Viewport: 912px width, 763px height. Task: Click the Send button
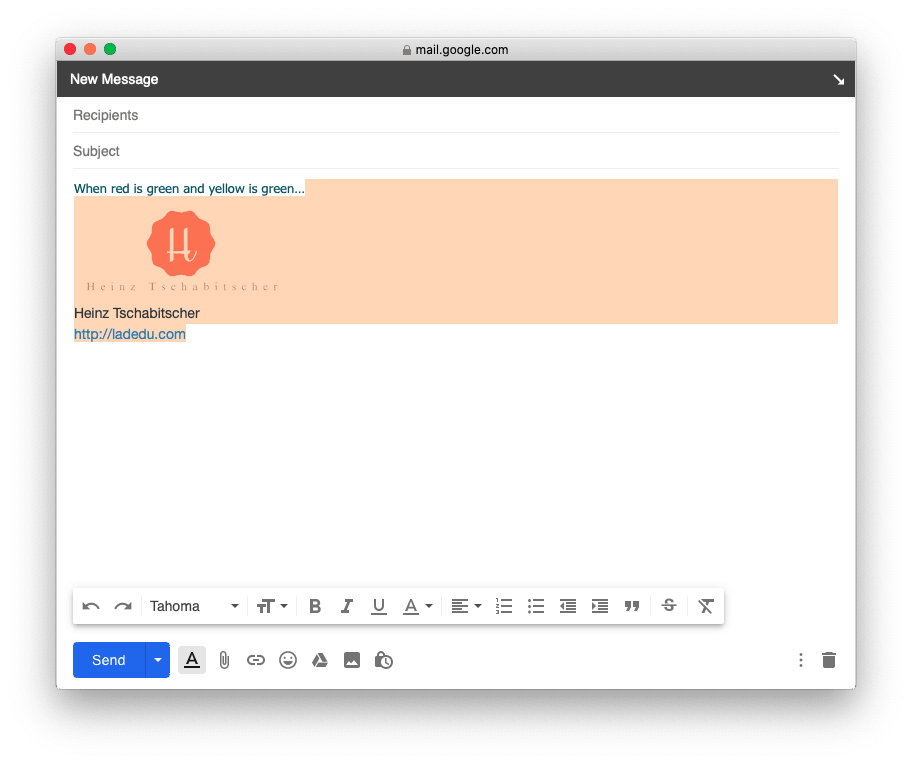point(109,660)
